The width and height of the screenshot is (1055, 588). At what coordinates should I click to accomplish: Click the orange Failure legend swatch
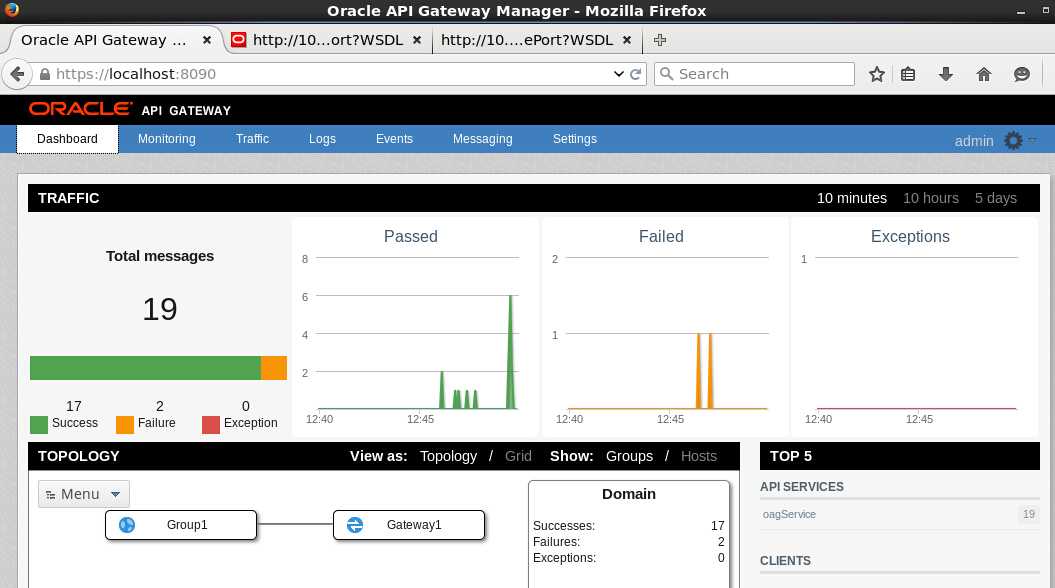click(x=125, y=425)
